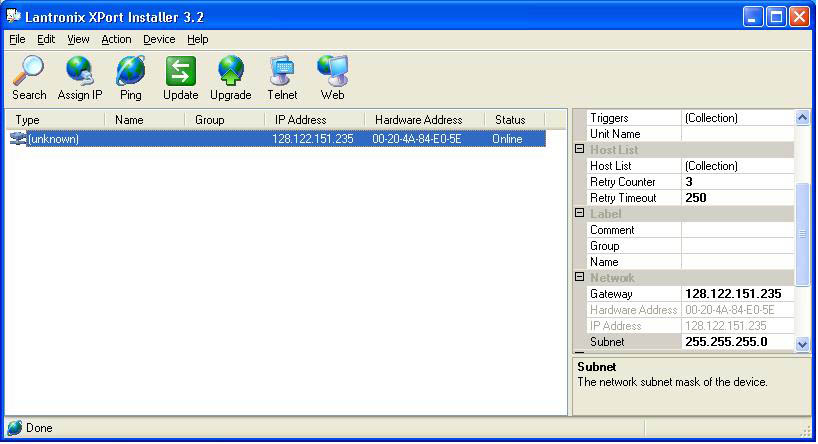This screenshot has width=818, height=444.
Task: Open the Help menu
Action: coord(198,40)
